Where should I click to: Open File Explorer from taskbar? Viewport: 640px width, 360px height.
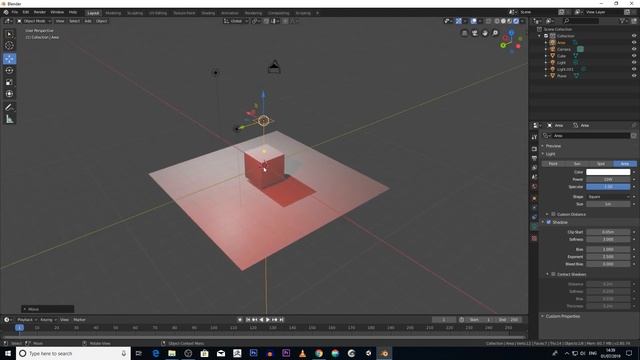point(172,353)
